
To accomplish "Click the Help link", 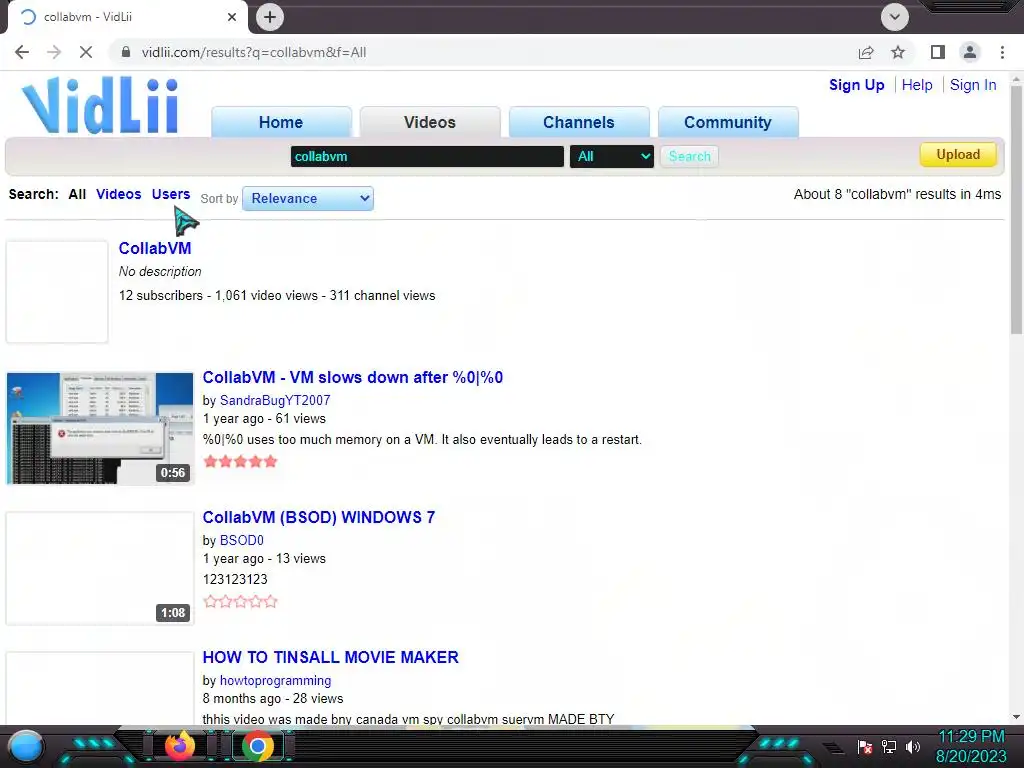I will [917, 85].
